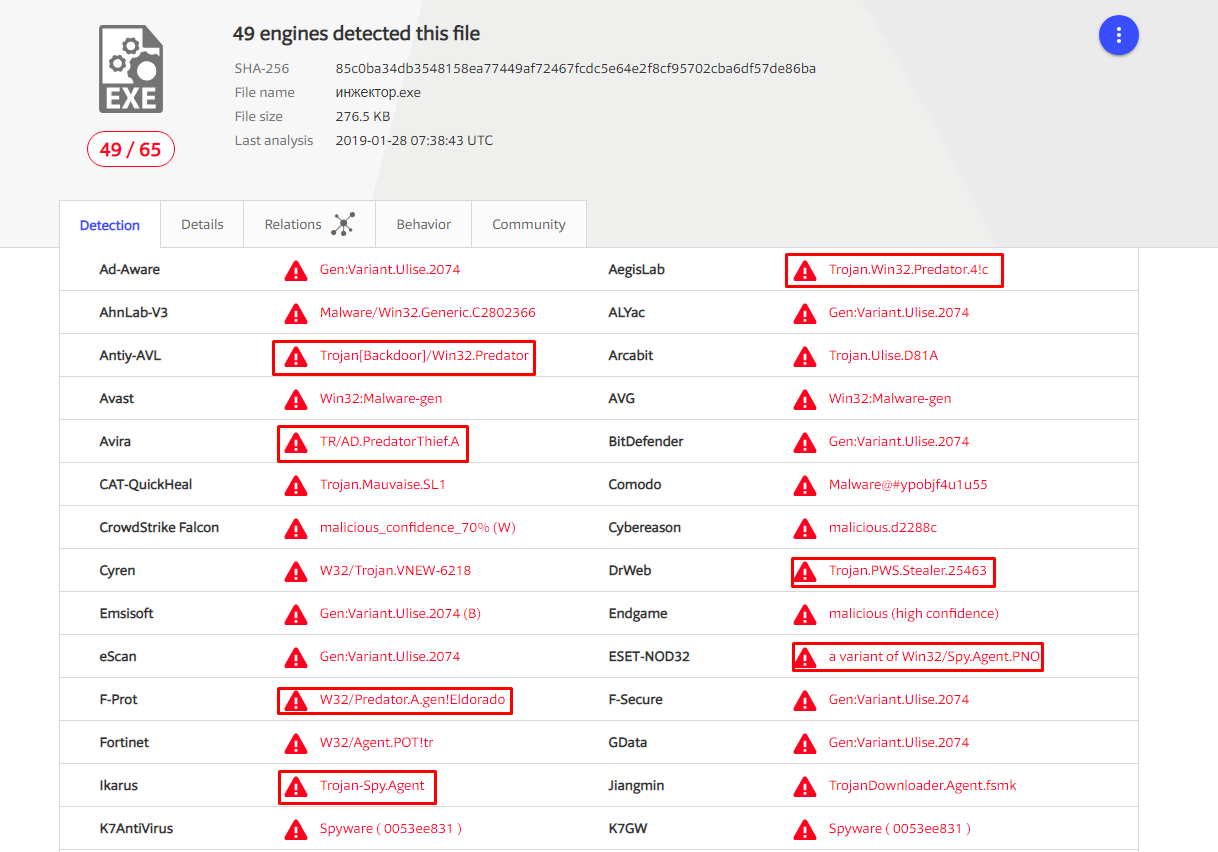Click the file name инжектор.exe
Viewport: 1218px width, 852px height.
pyautogui.click(x=378, y=92)
